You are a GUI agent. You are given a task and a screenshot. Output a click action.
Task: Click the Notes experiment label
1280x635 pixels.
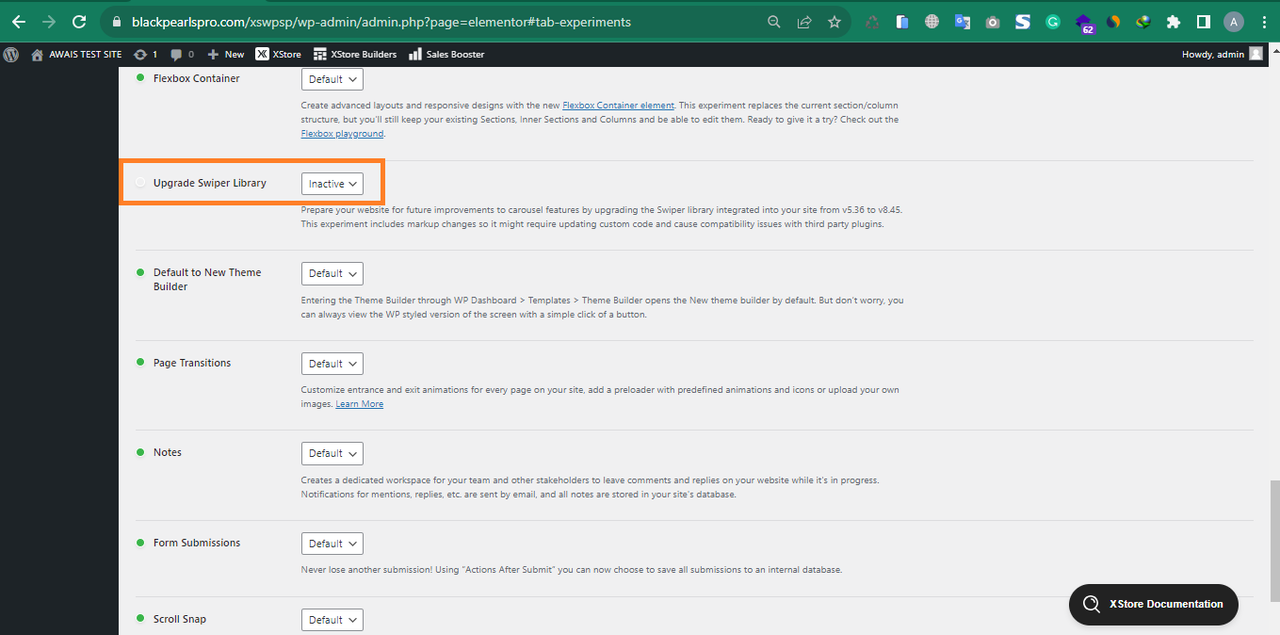tap(167, 452)
